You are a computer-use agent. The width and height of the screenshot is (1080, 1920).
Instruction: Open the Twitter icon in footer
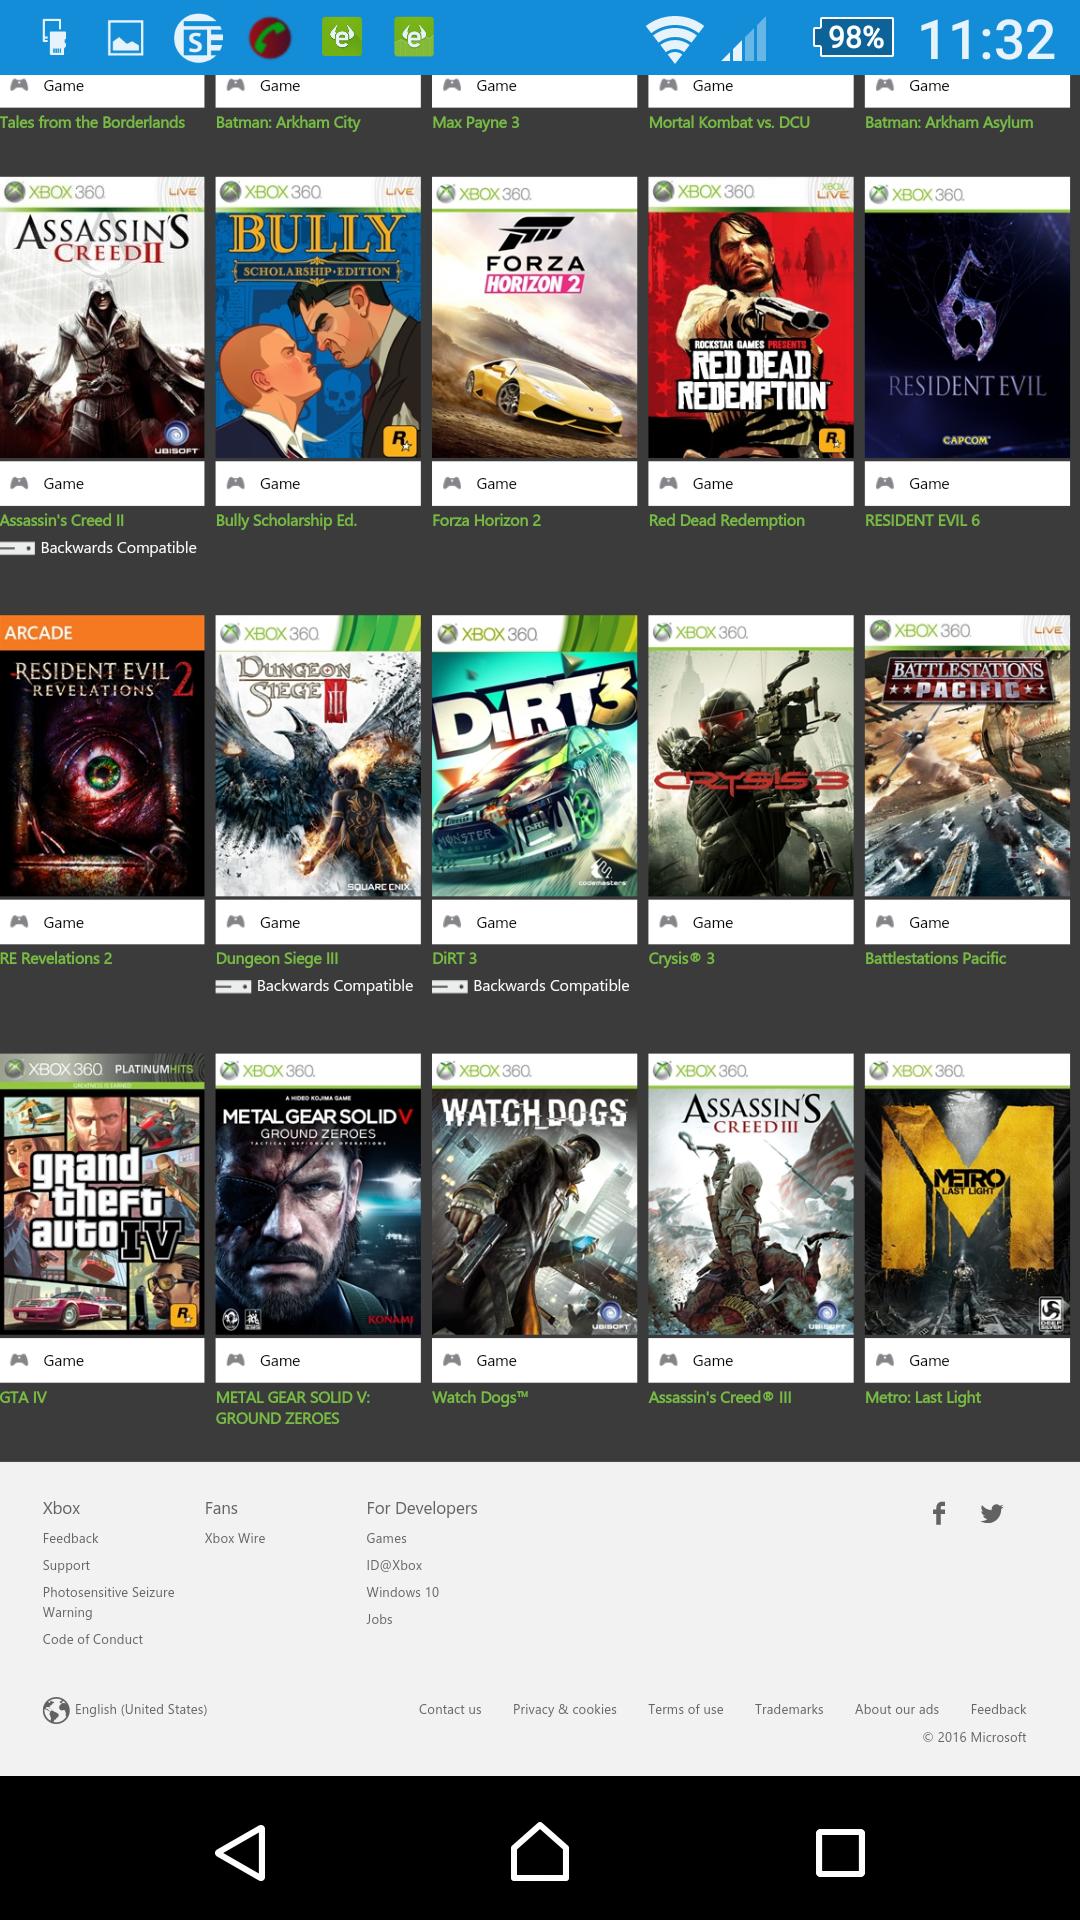pos(991,1513)
